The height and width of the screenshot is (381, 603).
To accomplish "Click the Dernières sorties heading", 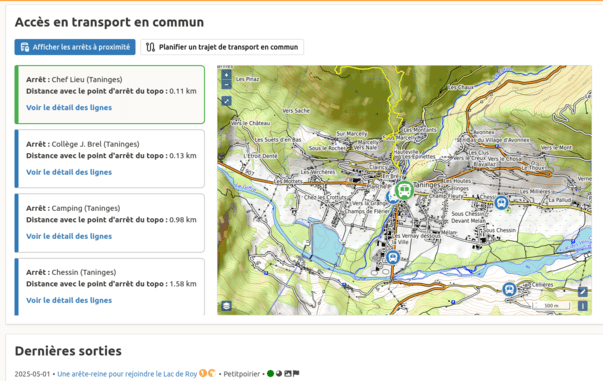I will (68, 351).
